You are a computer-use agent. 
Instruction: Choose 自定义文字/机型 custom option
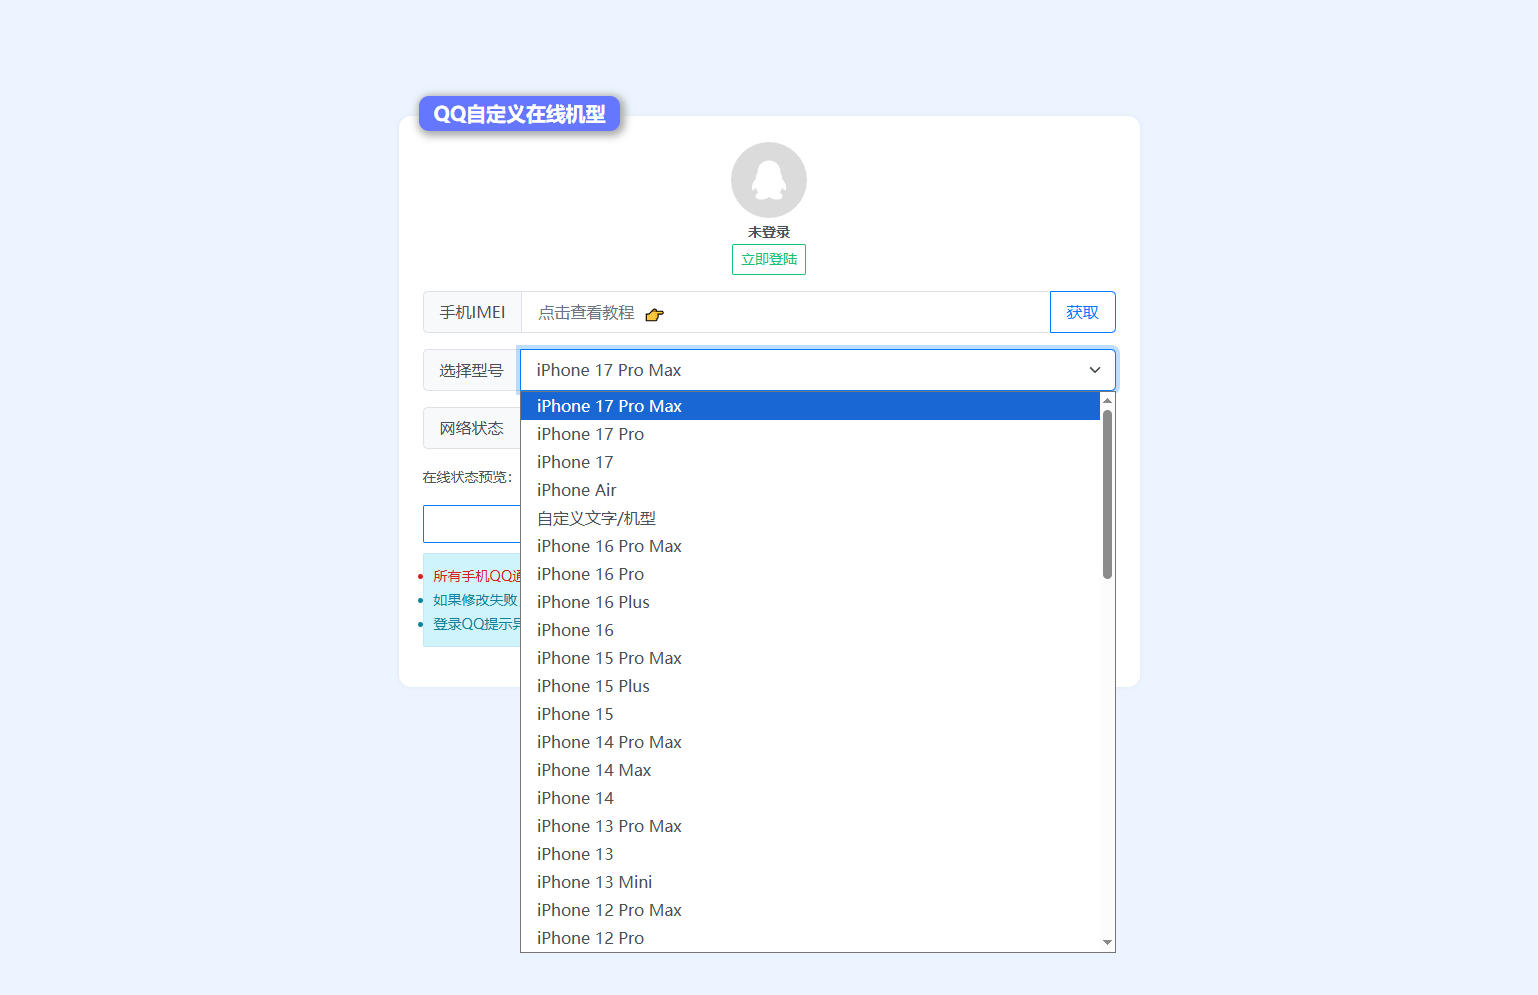coord(810,518)
